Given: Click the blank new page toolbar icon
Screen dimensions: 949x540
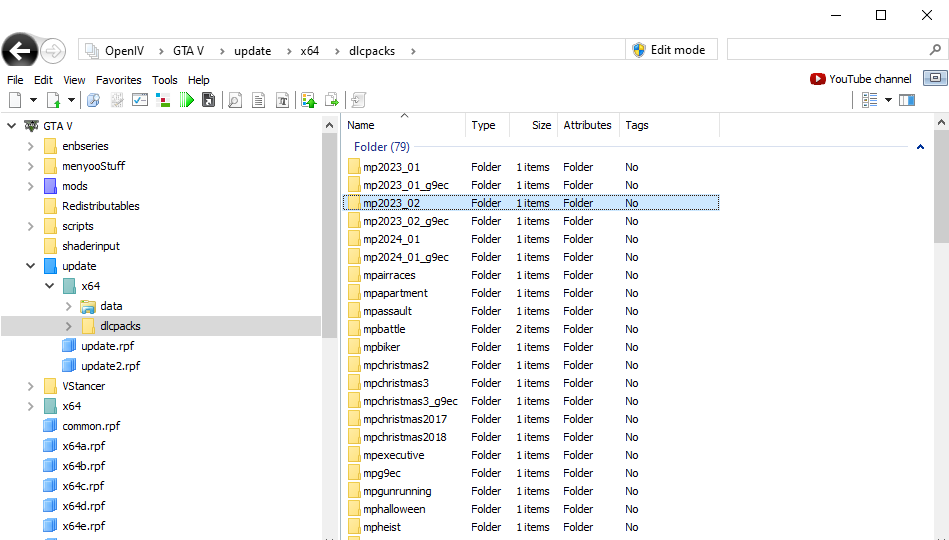Looking at the screenshot, I should click(15, 100).
